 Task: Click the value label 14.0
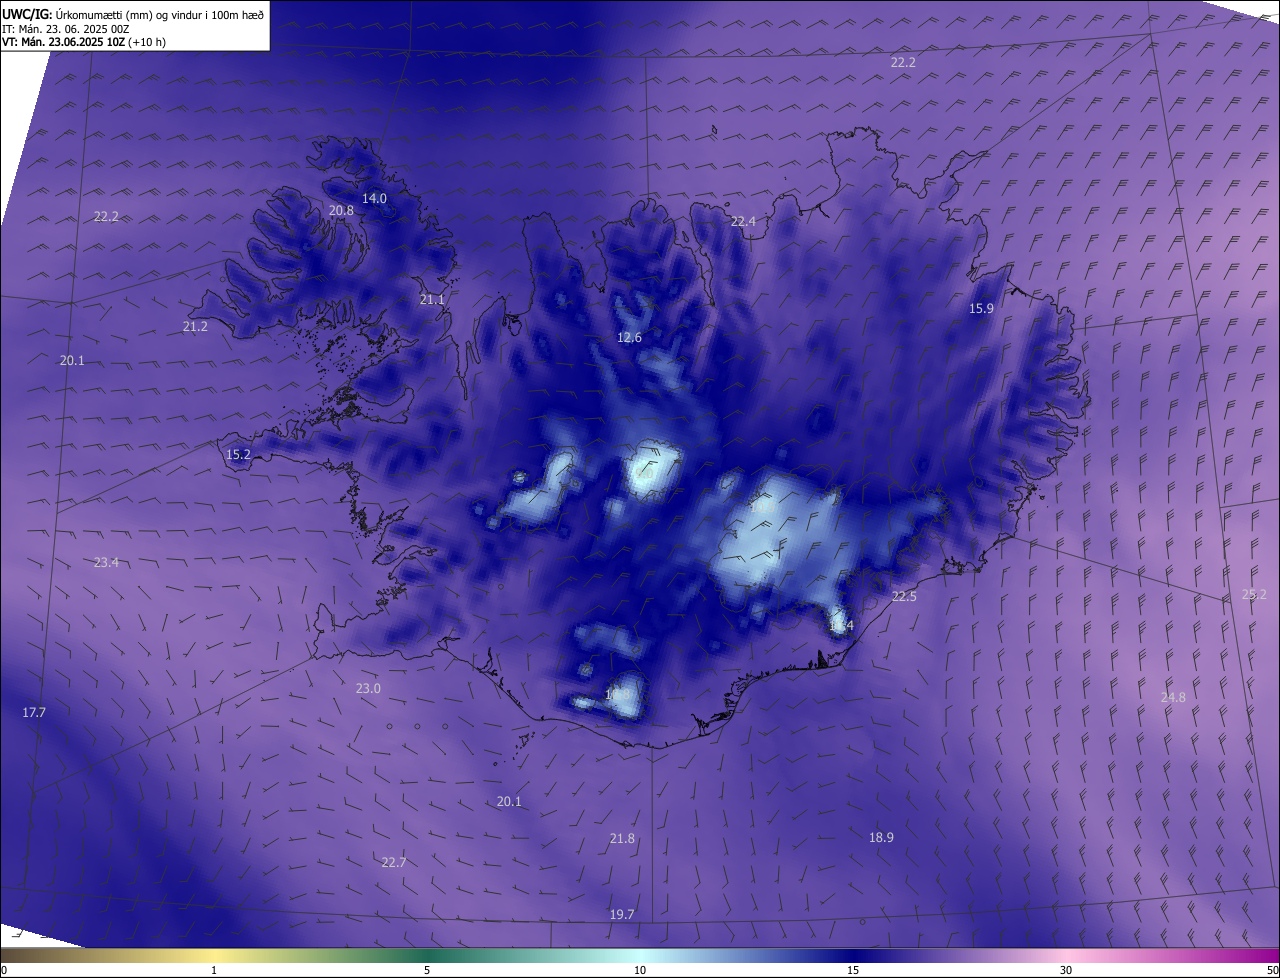[374, 198]
